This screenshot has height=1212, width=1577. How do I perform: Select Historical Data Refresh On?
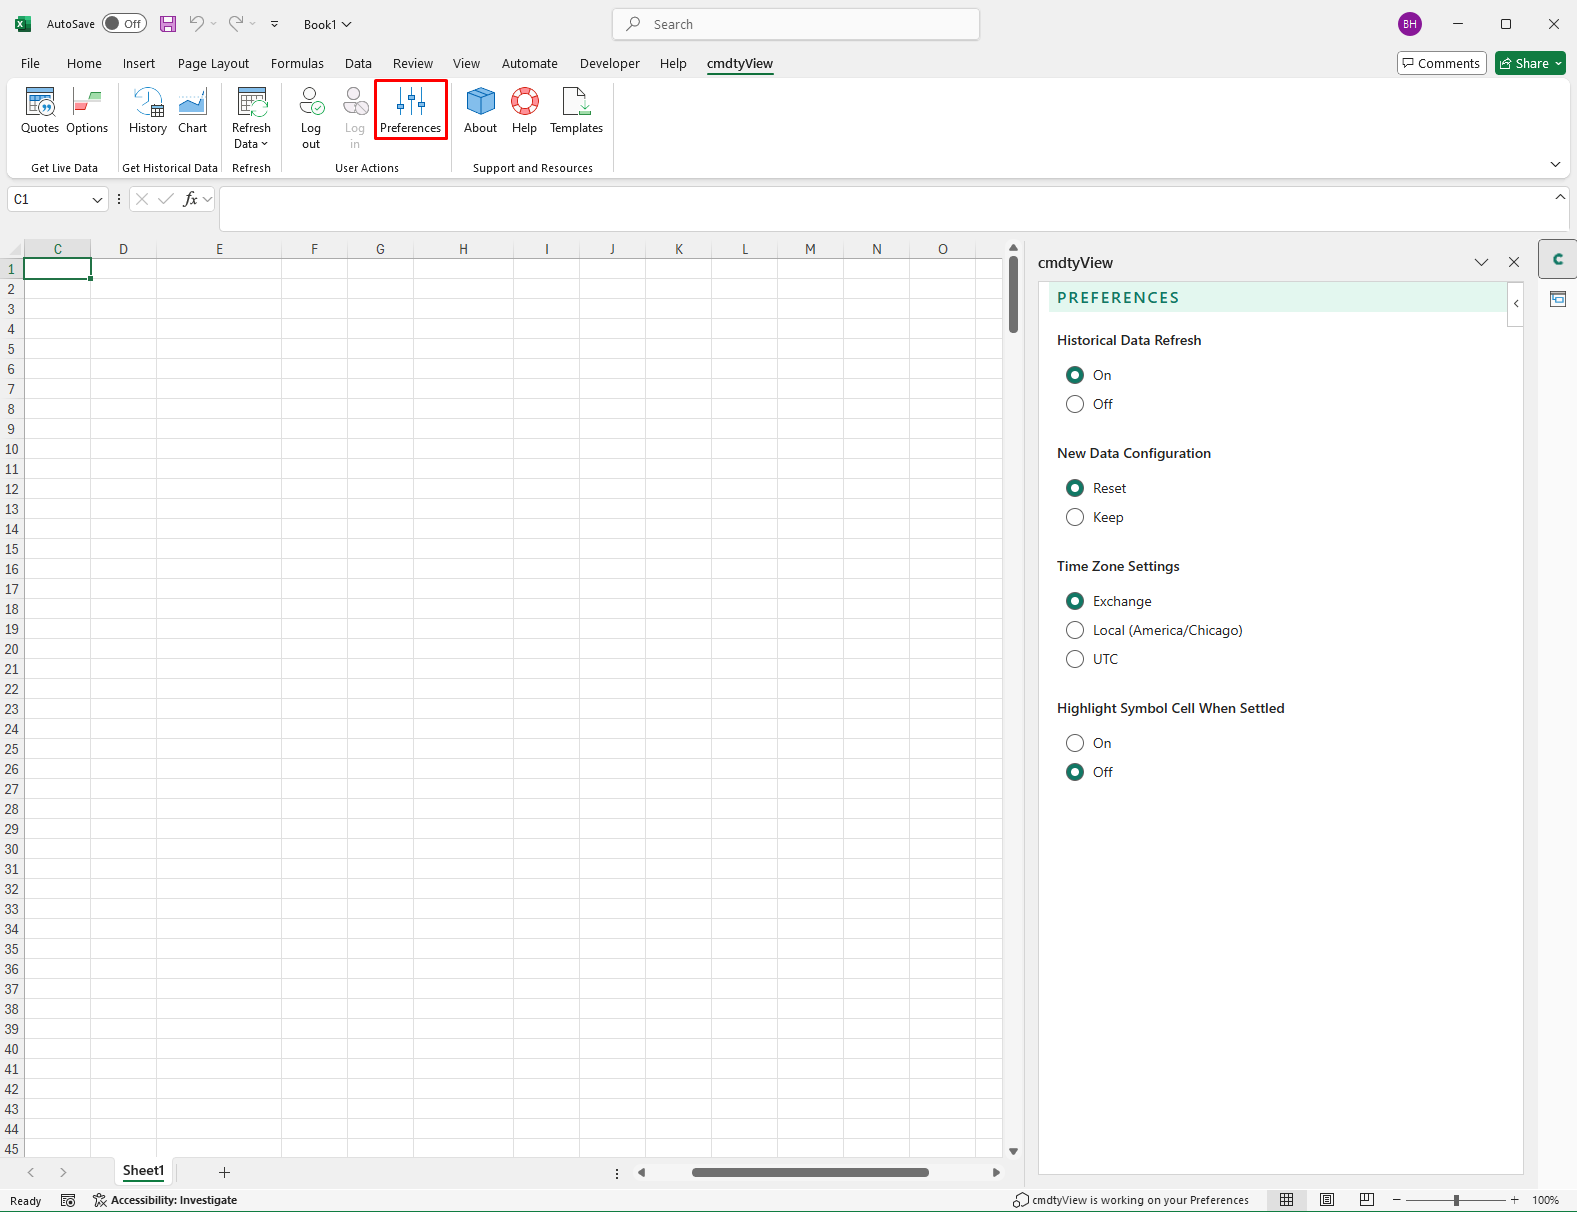tap(1075, 375)
